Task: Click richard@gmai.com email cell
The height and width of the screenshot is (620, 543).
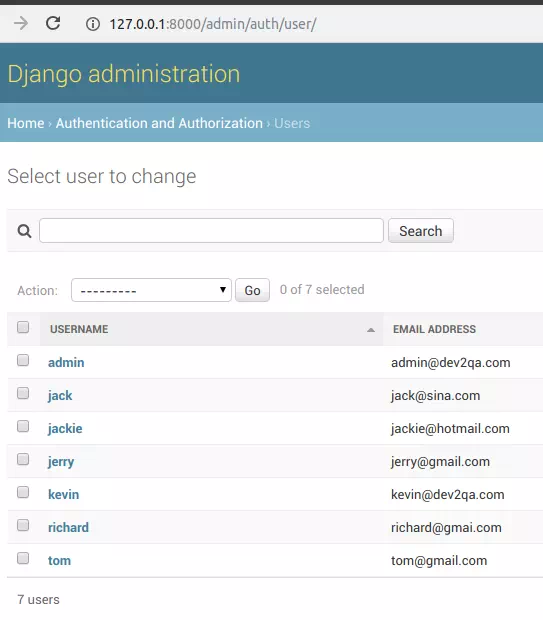Action: tap(446, 527)
